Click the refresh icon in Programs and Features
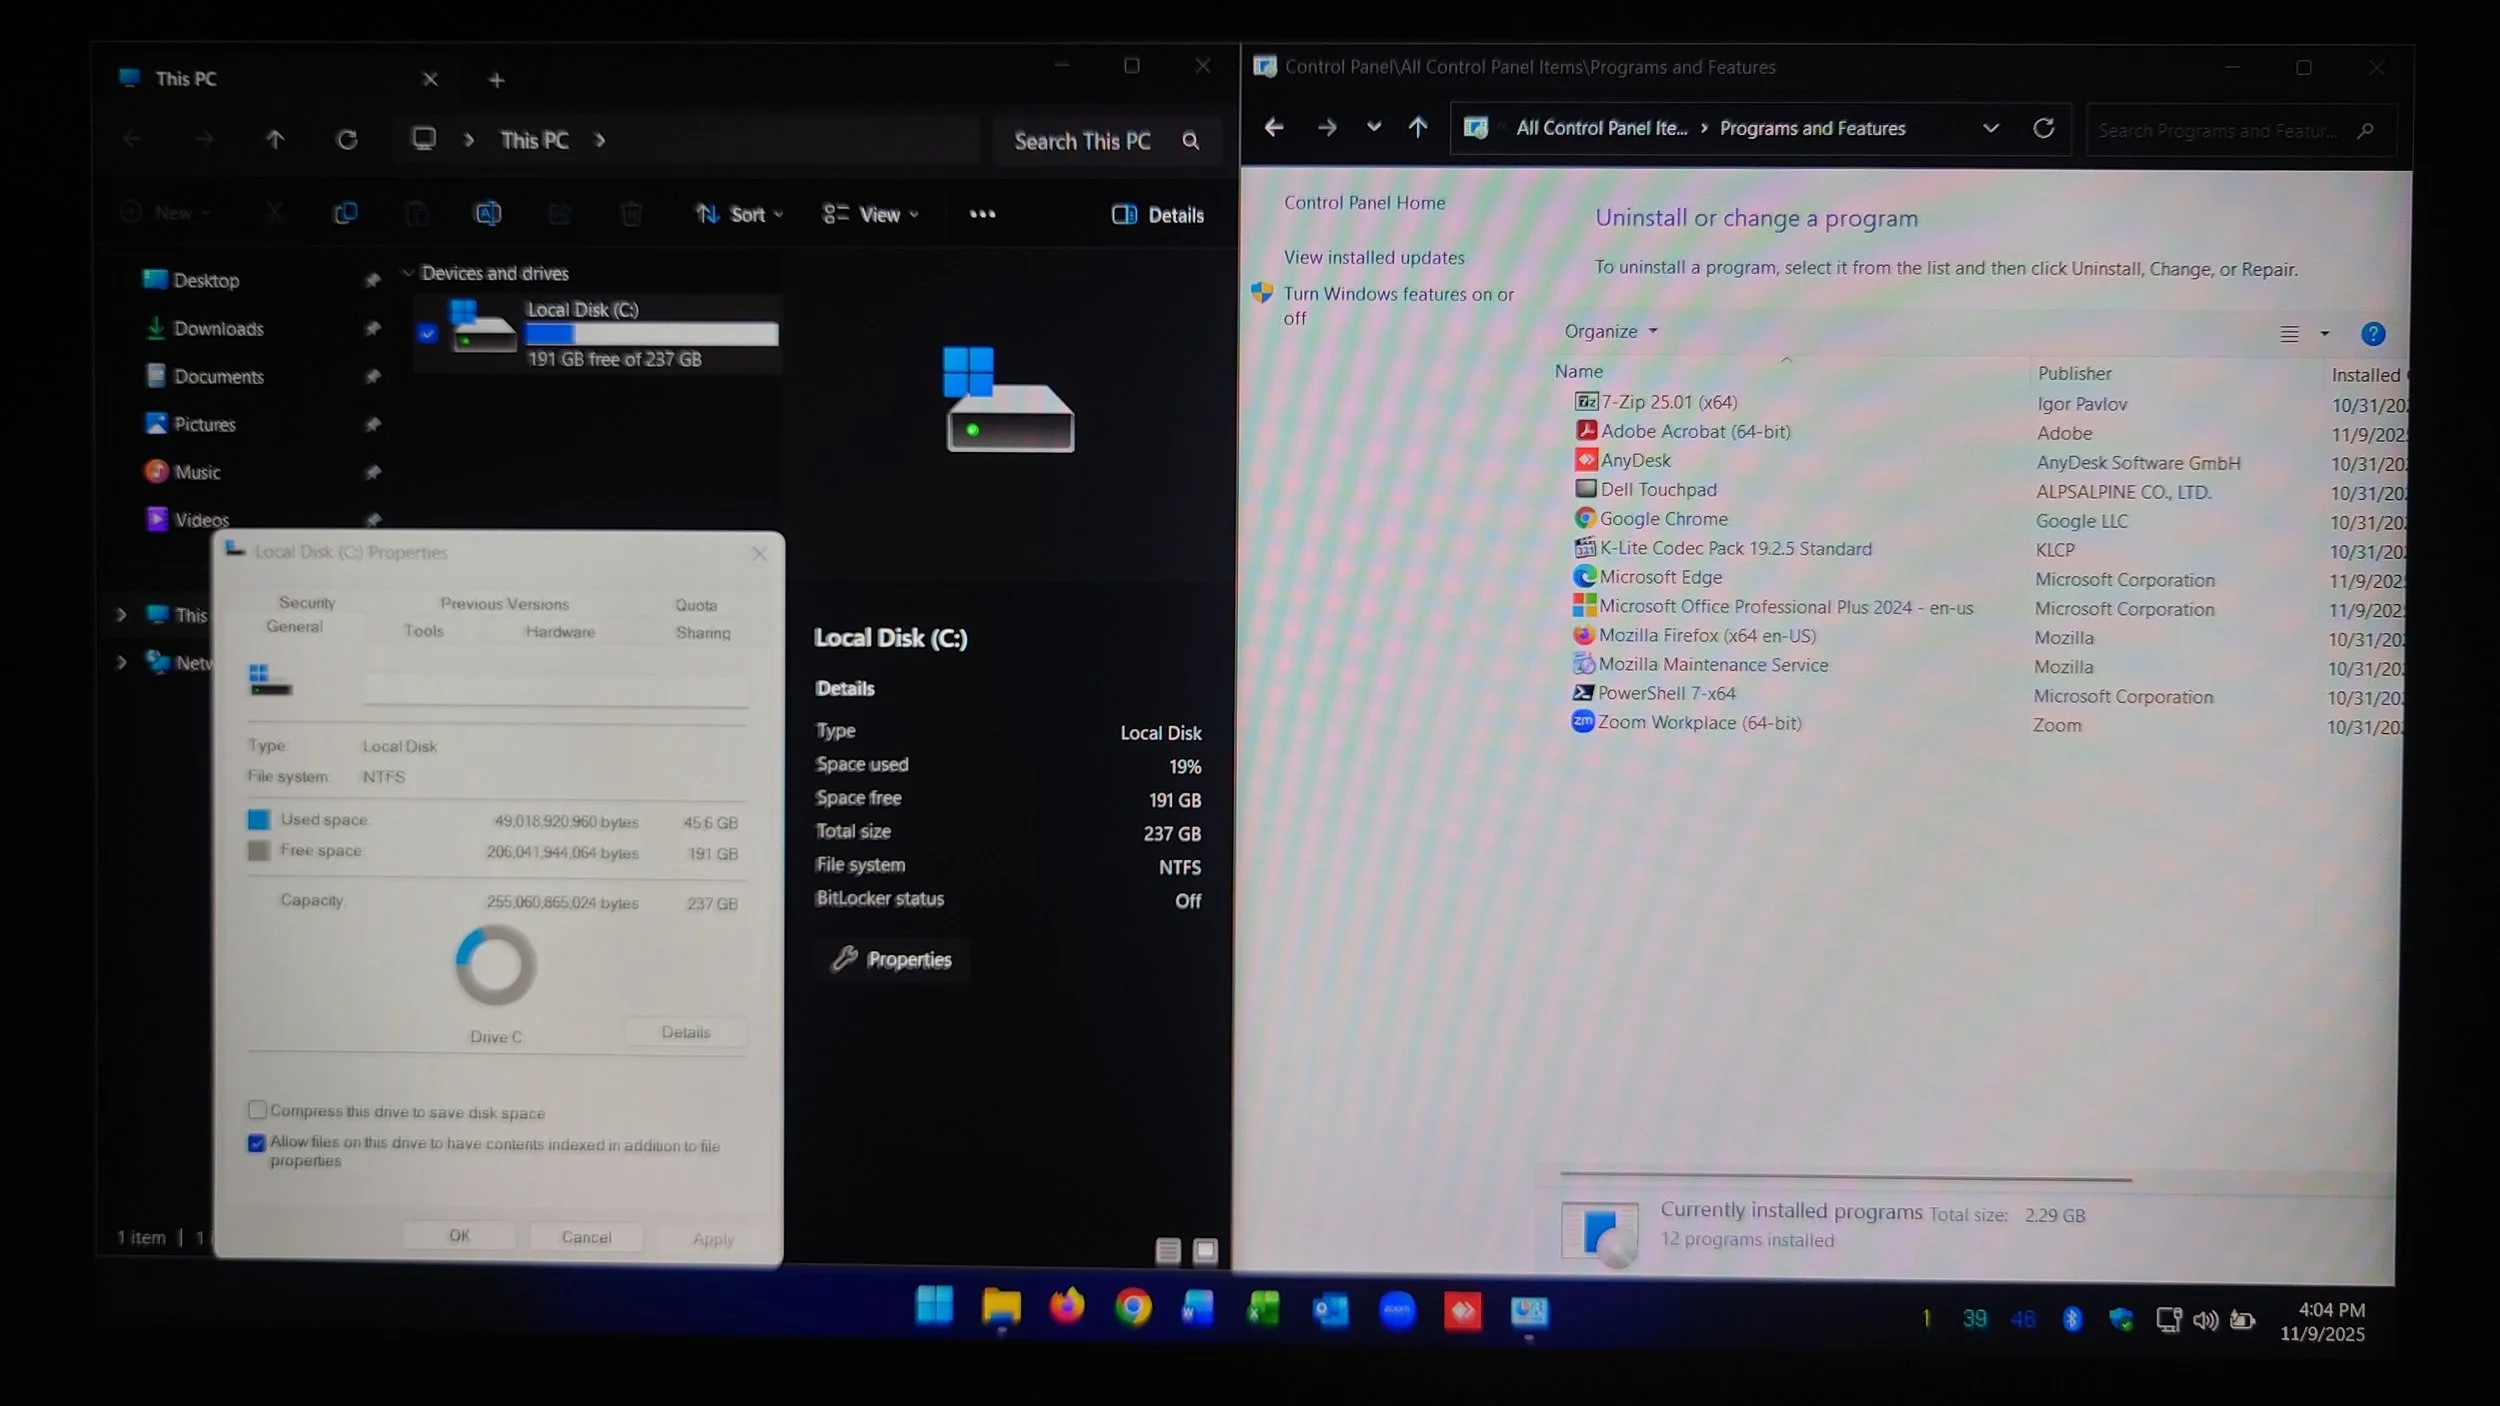The height and width of the screenshot is (1406, 2500). tap(2043, 128)
